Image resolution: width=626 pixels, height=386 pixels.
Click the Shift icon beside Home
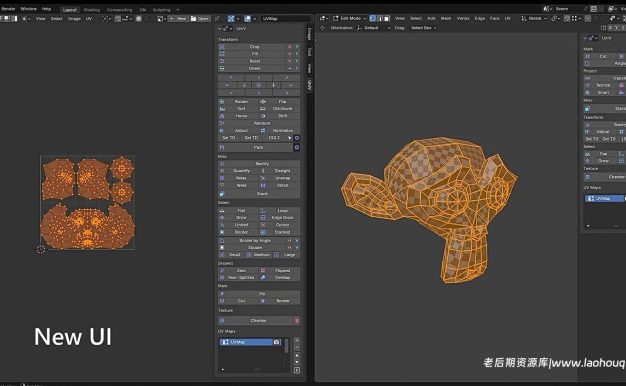click(263, 116)
